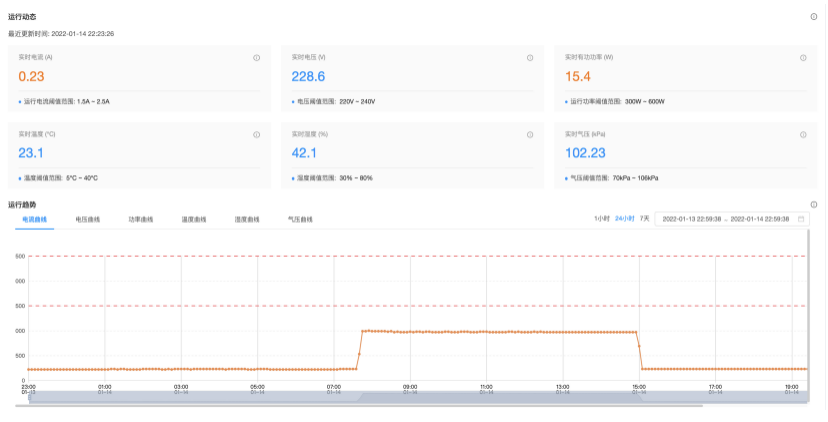
Task: Click the temperature value 23.1
Action: [x=31, y=153]
